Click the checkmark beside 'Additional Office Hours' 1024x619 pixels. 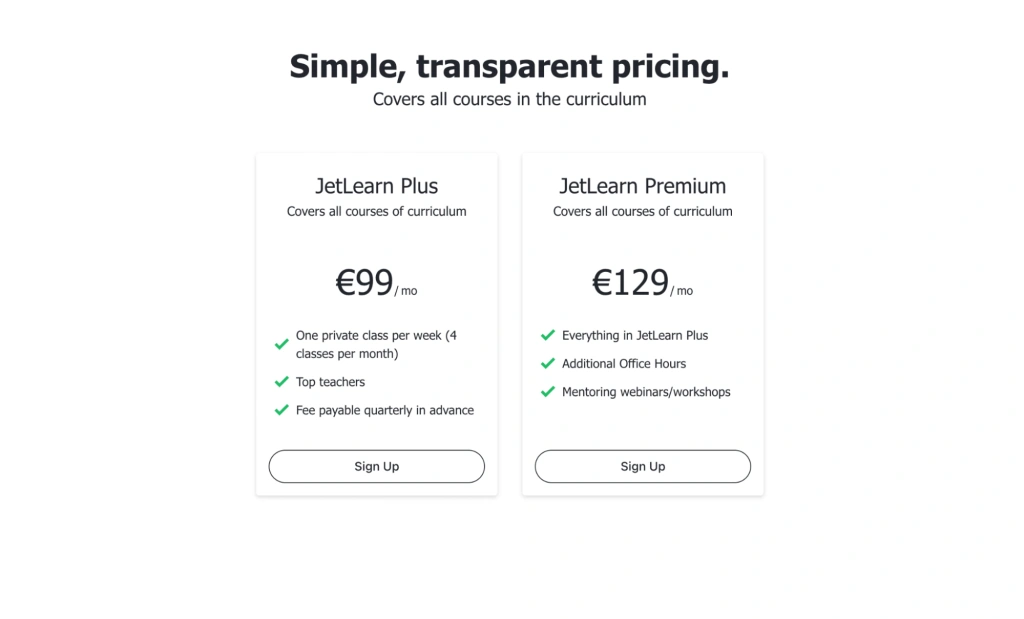547,363
